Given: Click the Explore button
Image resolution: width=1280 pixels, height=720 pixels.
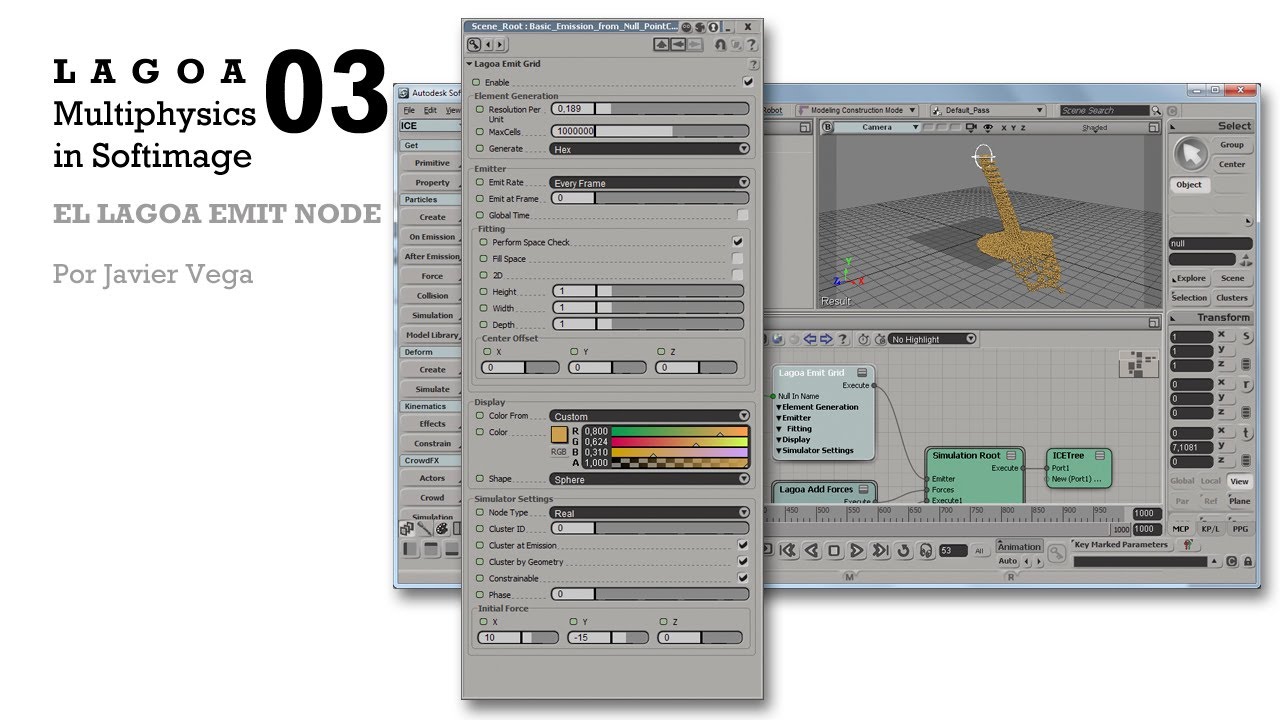Looking at the screenshot, I should [1190, 278].
